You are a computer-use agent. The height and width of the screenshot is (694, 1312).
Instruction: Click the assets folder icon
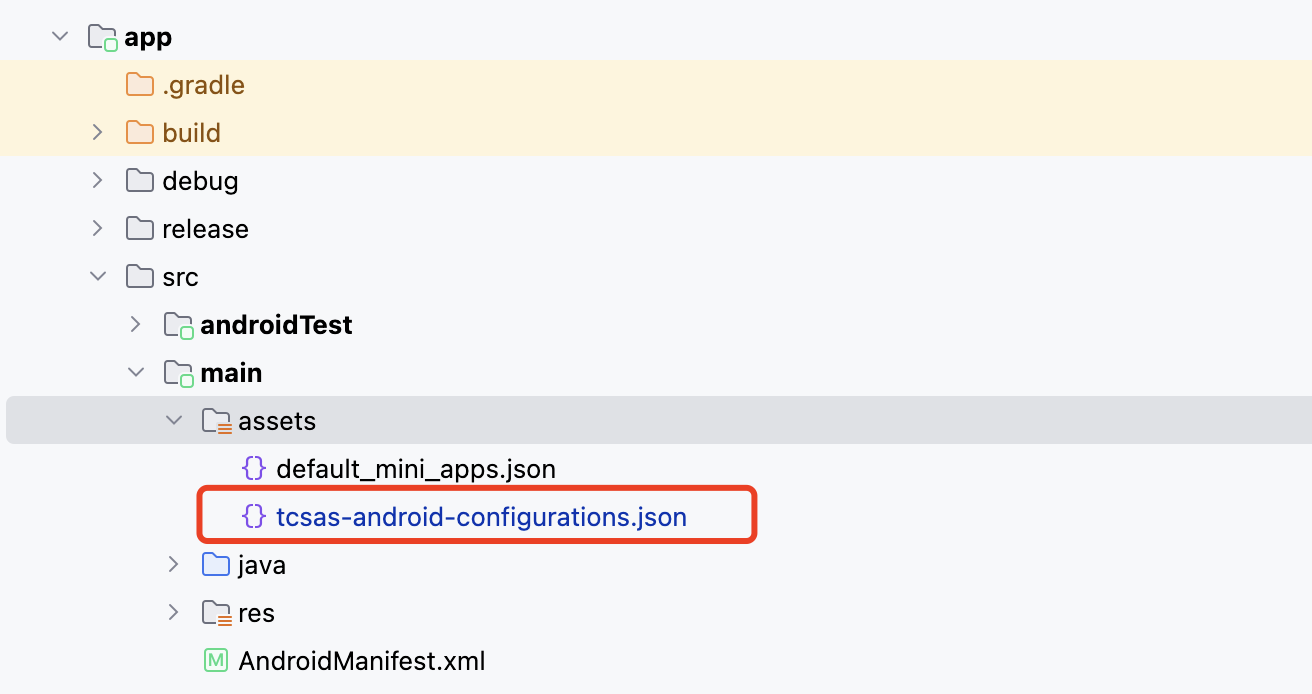point(216,420)
